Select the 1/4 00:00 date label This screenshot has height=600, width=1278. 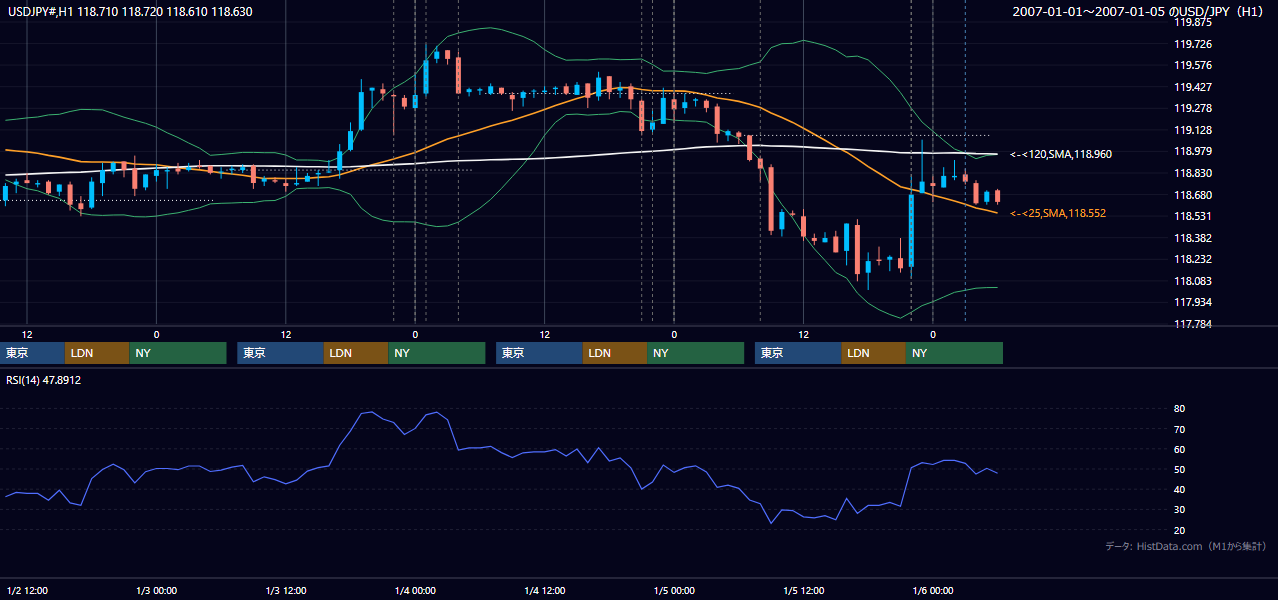point(415,591)
